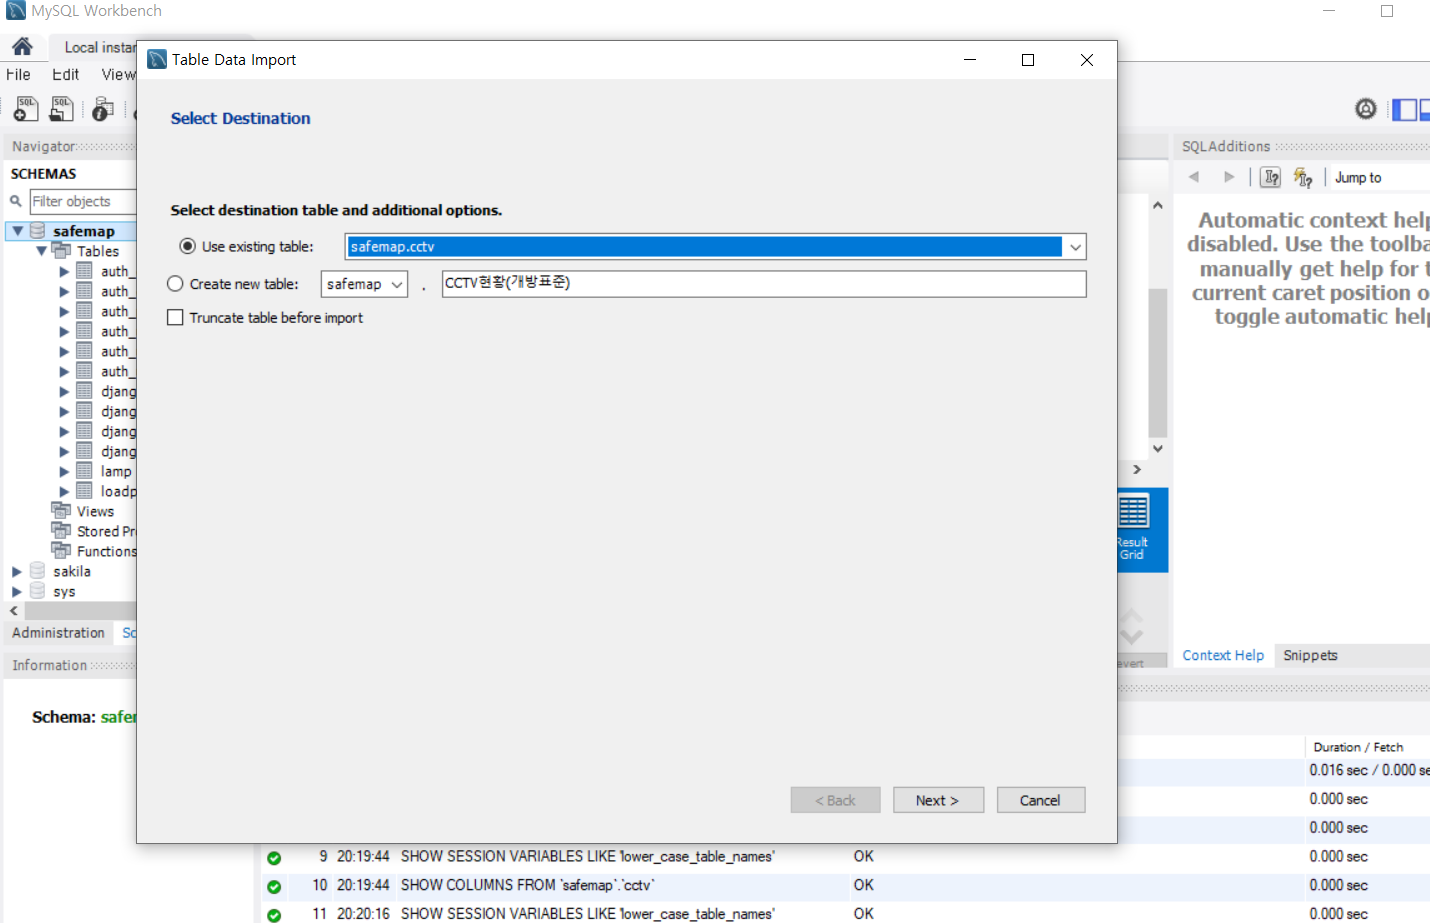Create a new SQL tab icon
This screenshot has height=923, width=1430.
click(x=26, y=109)
